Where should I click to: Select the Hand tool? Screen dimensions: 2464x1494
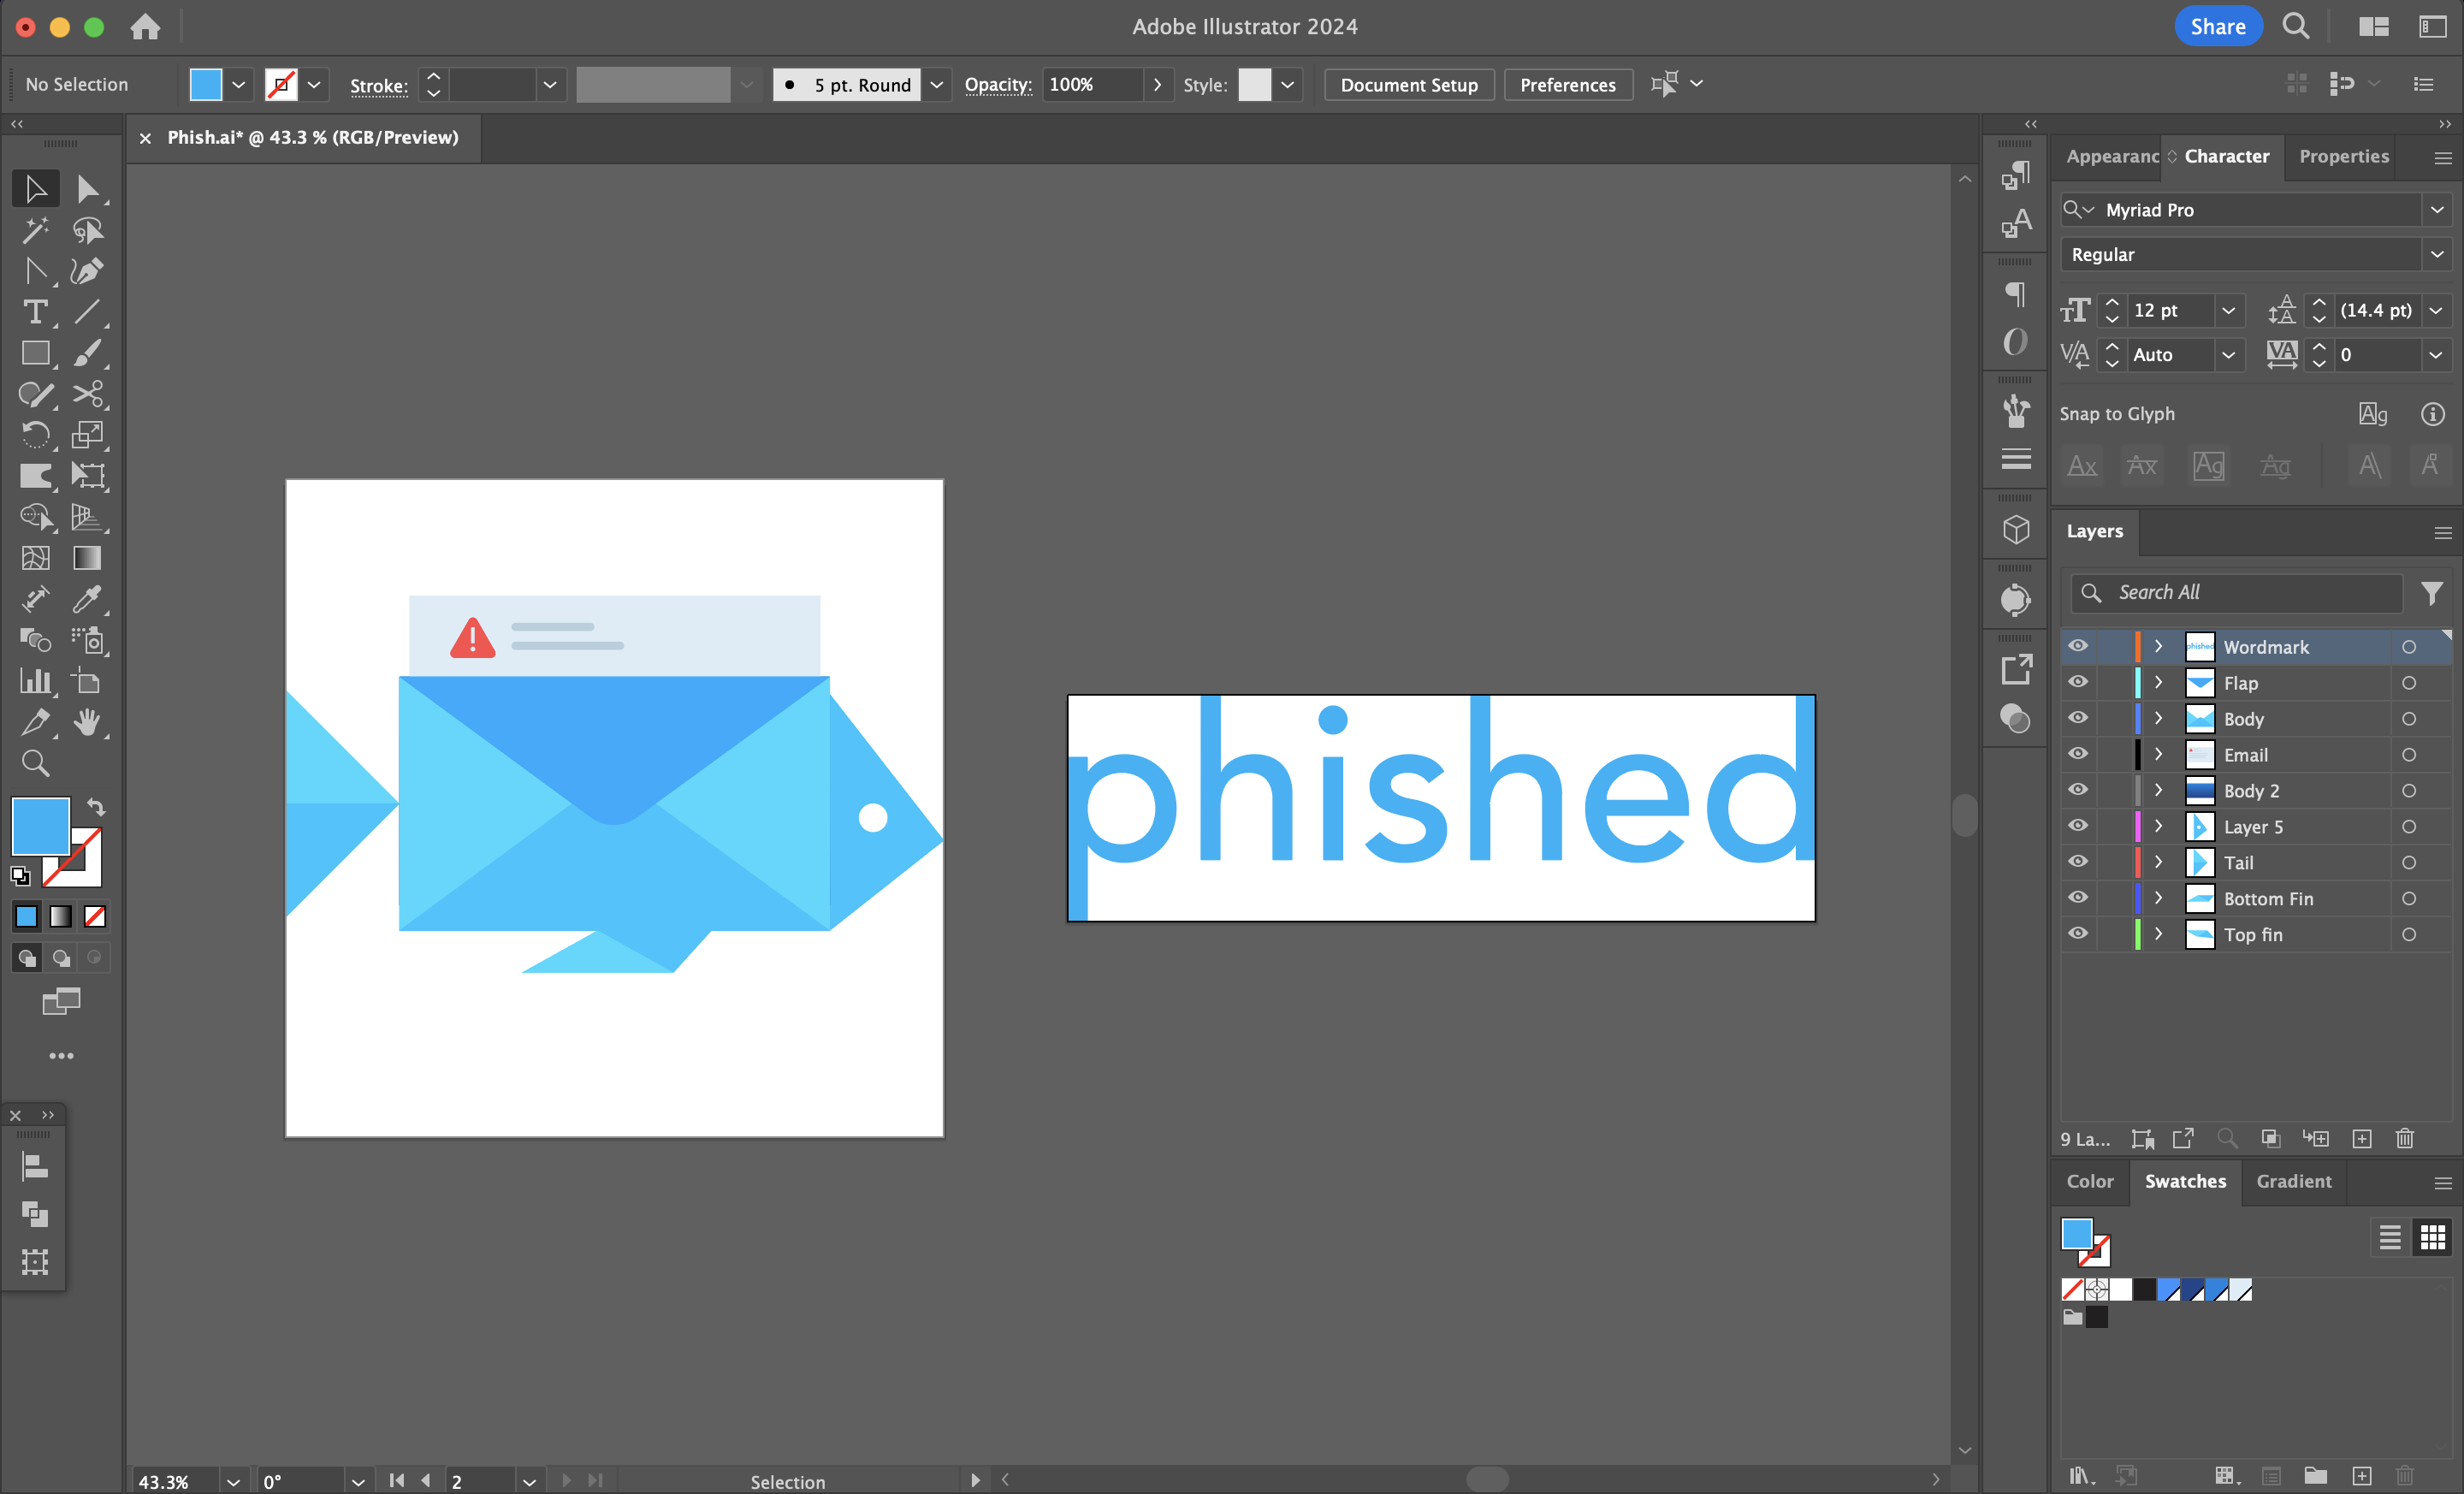click(x=87, y=722)
